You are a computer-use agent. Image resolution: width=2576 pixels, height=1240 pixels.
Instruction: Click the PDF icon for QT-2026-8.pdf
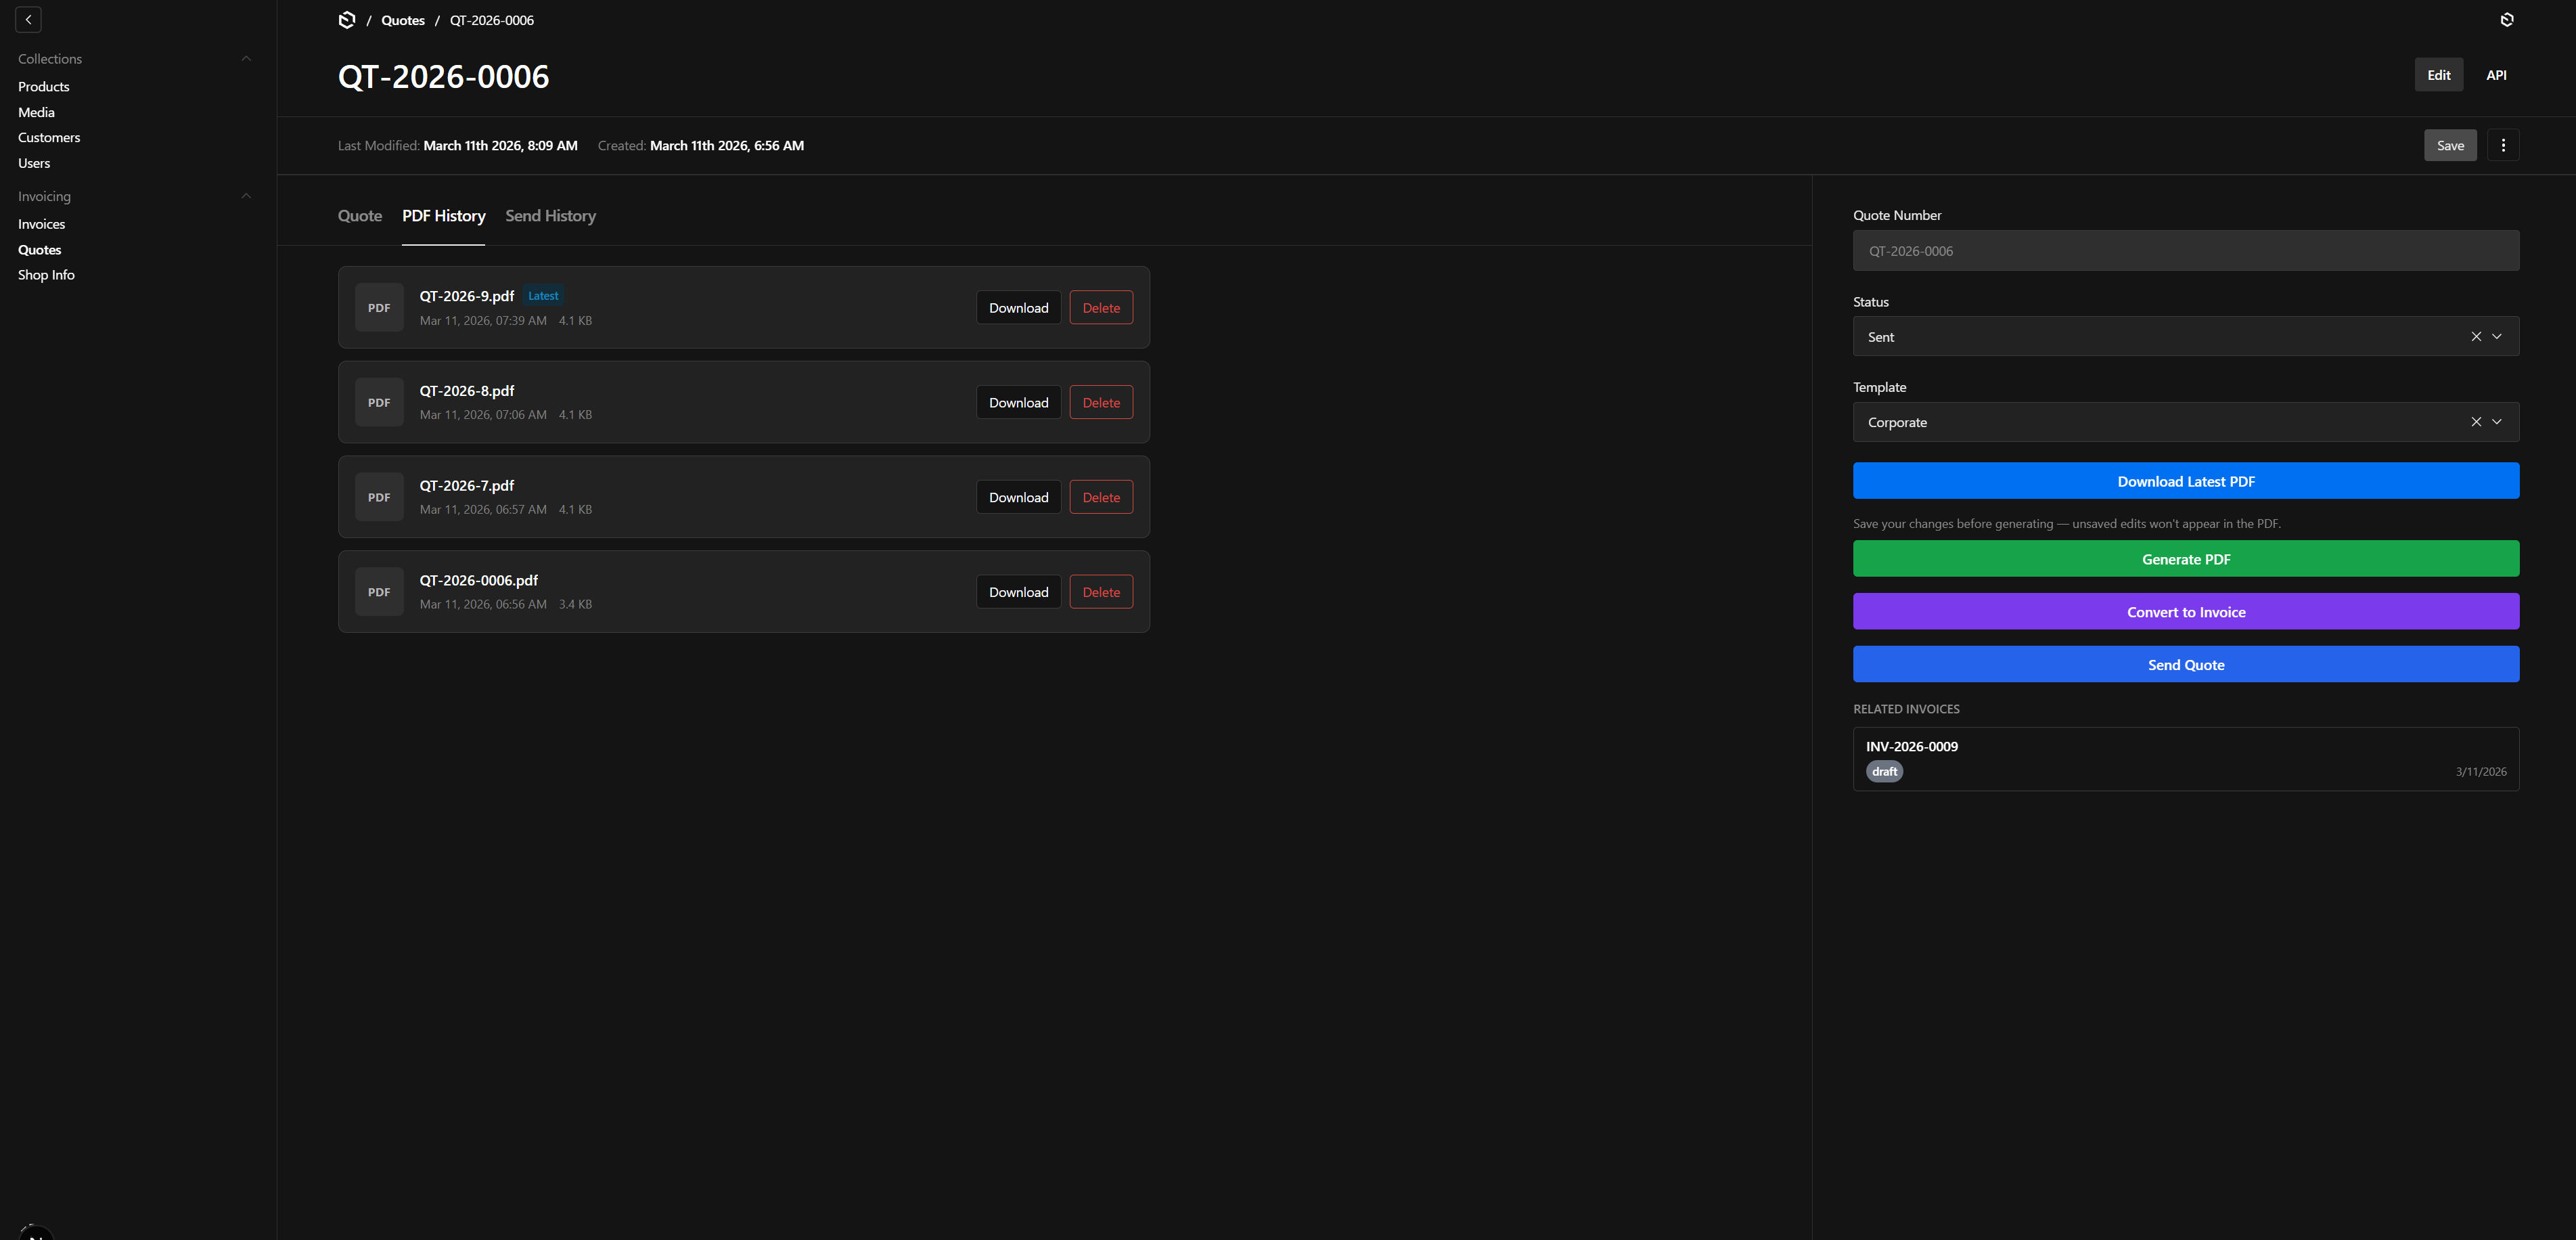pyautogui.click(x=379, y=402)
